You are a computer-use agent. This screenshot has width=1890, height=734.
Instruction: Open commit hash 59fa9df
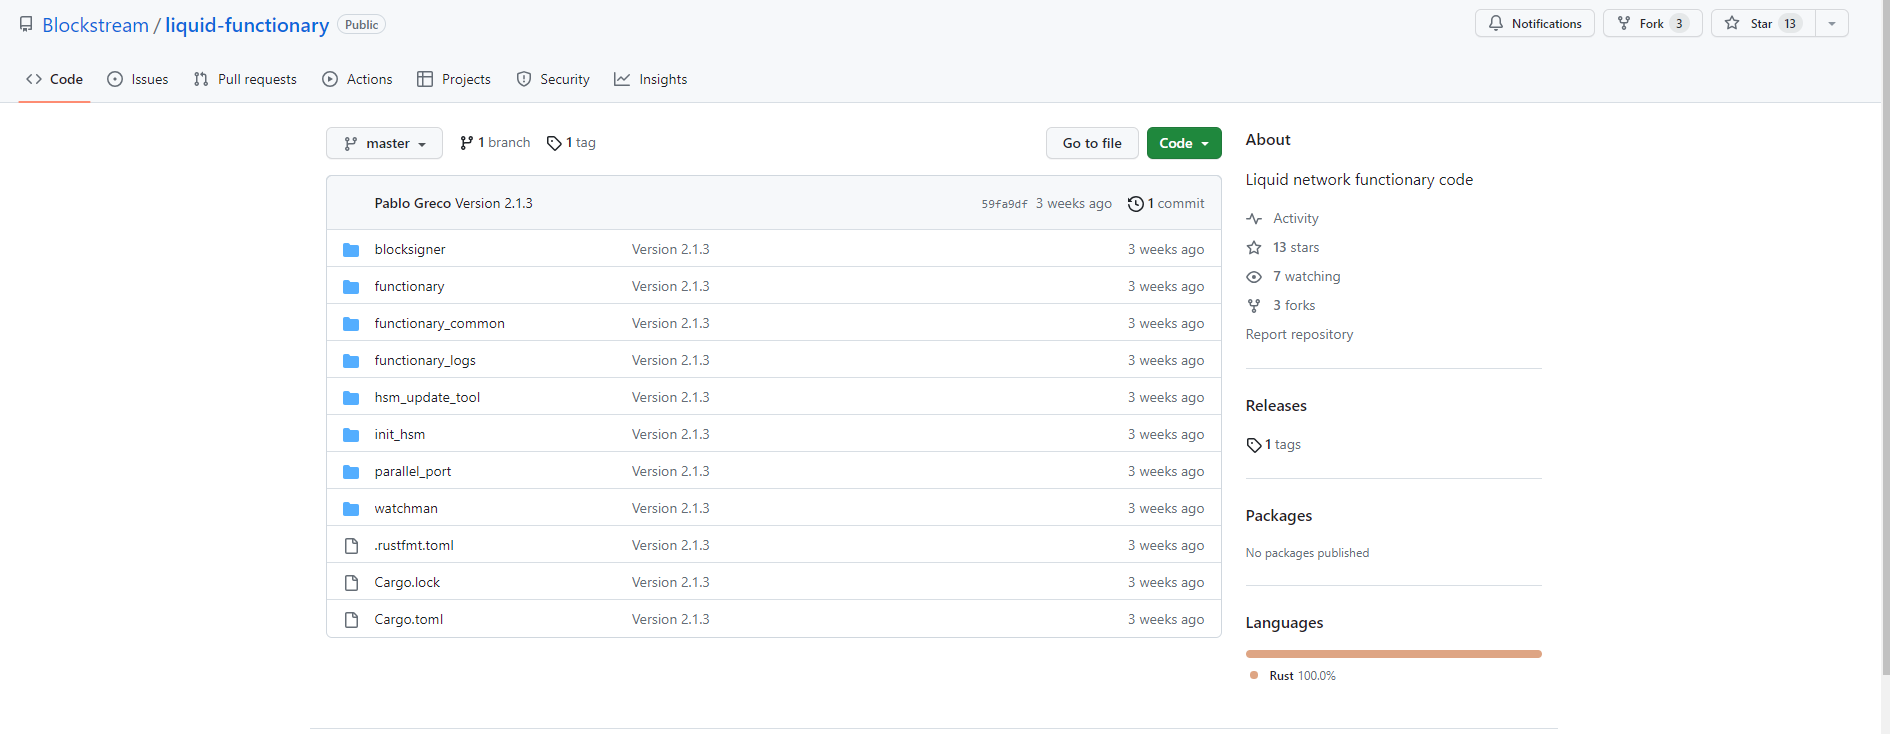point(1004,204)
